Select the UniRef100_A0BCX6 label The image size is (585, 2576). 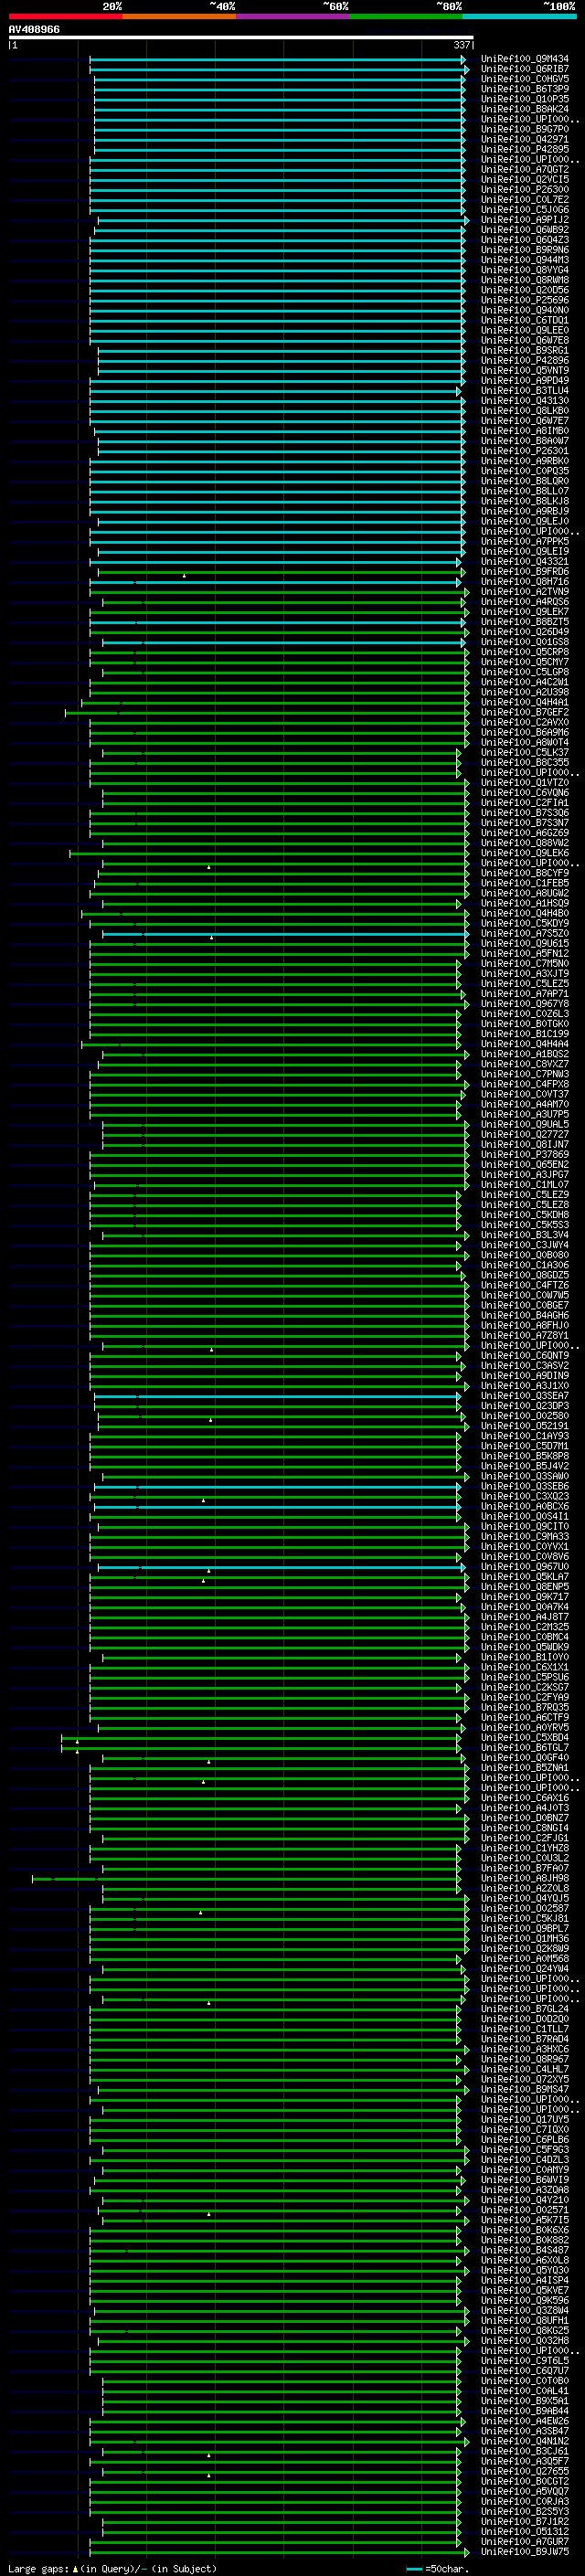(x=525, y=1507)
